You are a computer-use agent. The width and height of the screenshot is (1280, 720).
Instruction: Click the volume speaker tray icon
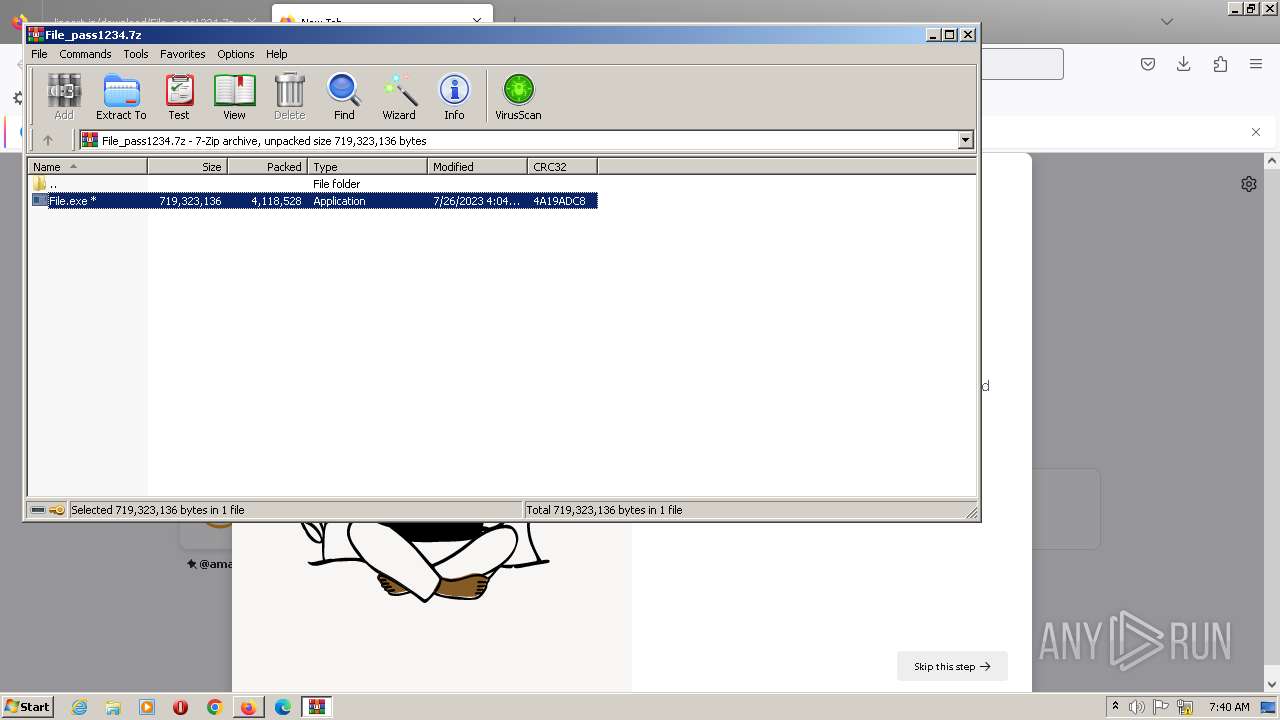[x=1137, y=707]
